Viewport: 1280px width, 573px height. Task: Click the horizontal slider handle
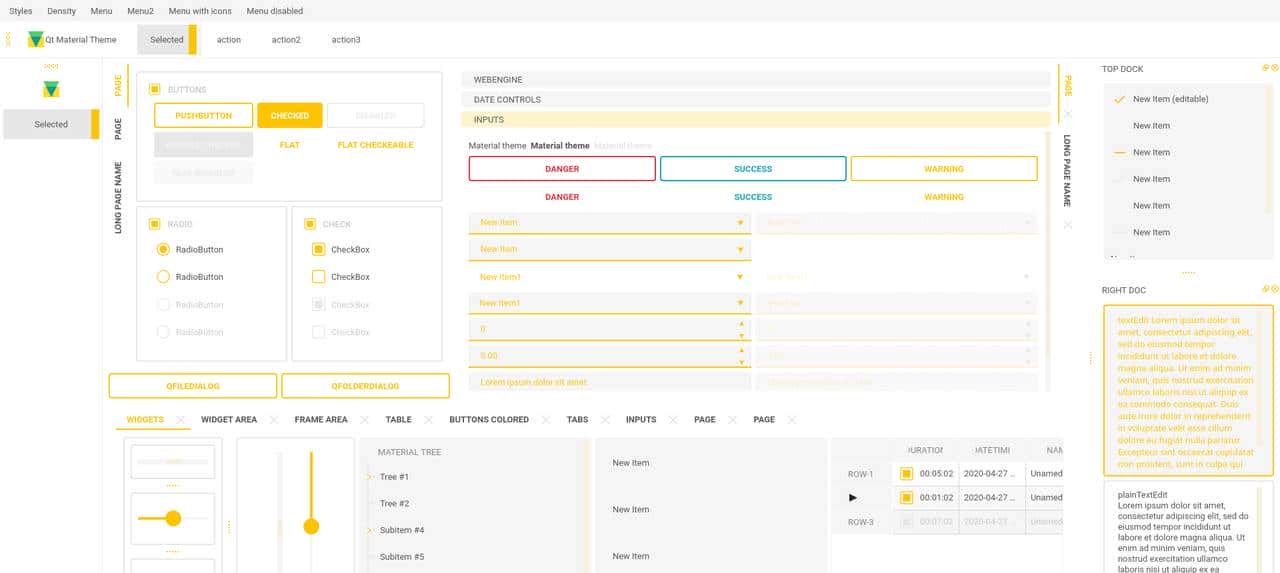[x=173, y=518]
